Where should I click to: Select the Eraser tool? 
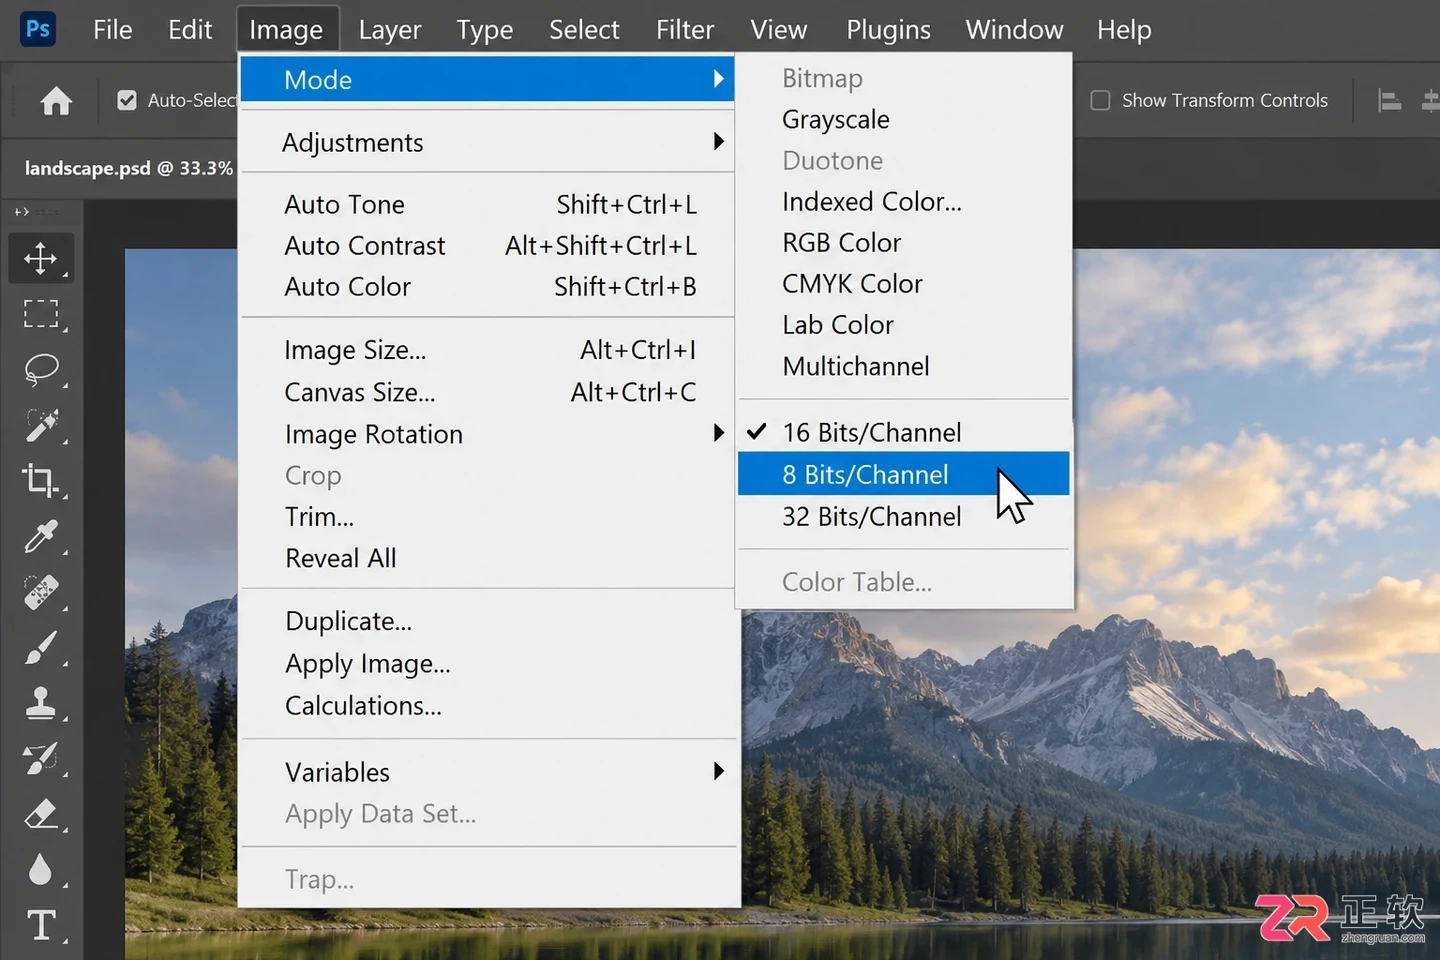point(41,815)
